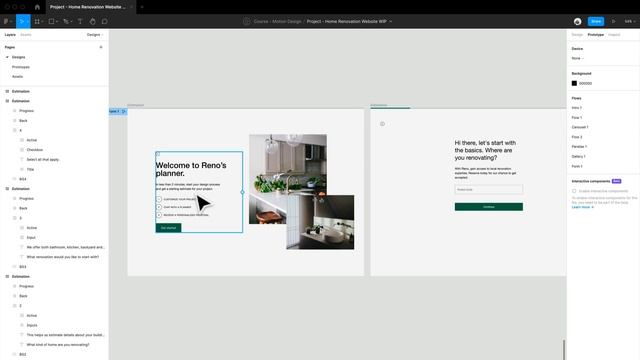Screen dimensions: 640x360
Task: Start the prototype presentation play icon
Action: pyautogui.click(x=613, y=21)
